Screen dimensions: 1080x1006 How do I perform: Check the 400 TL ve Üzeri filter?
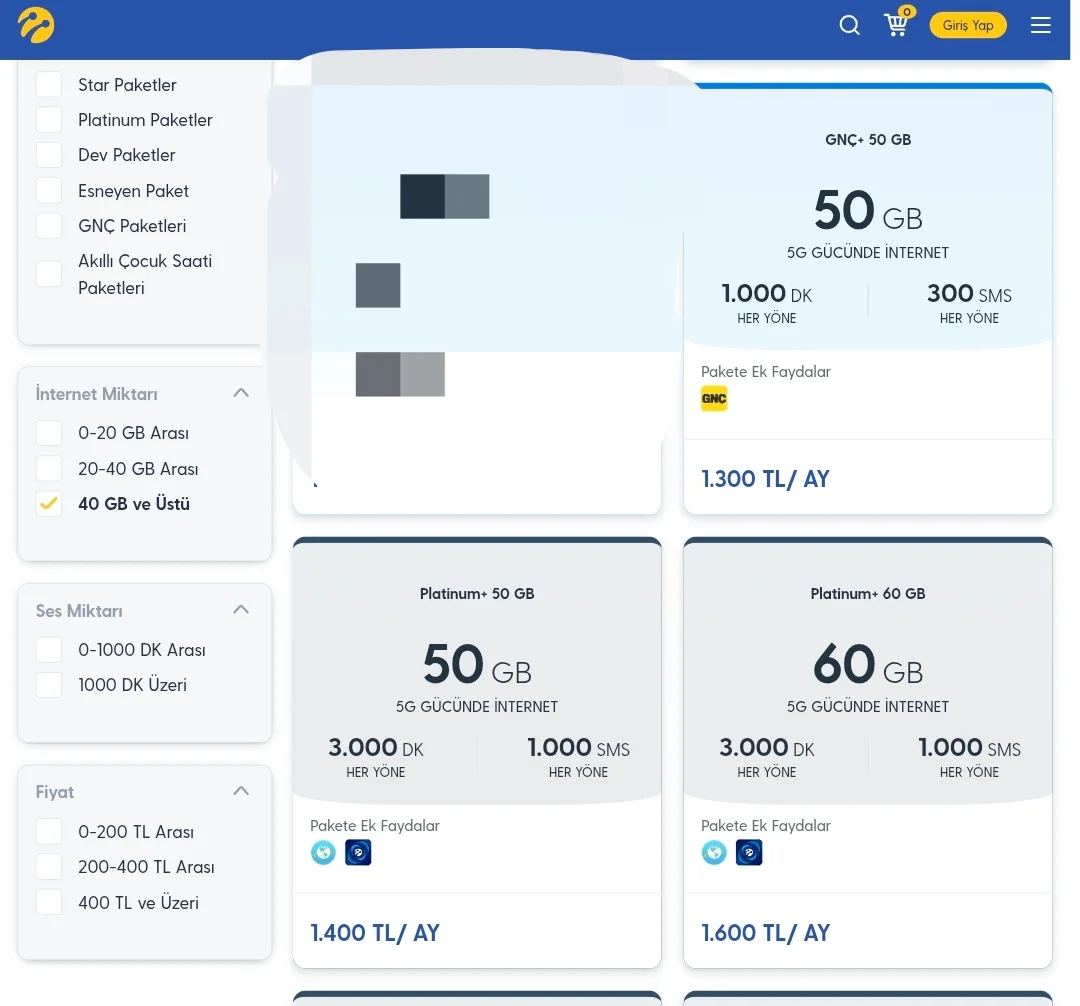click(49, 902)
